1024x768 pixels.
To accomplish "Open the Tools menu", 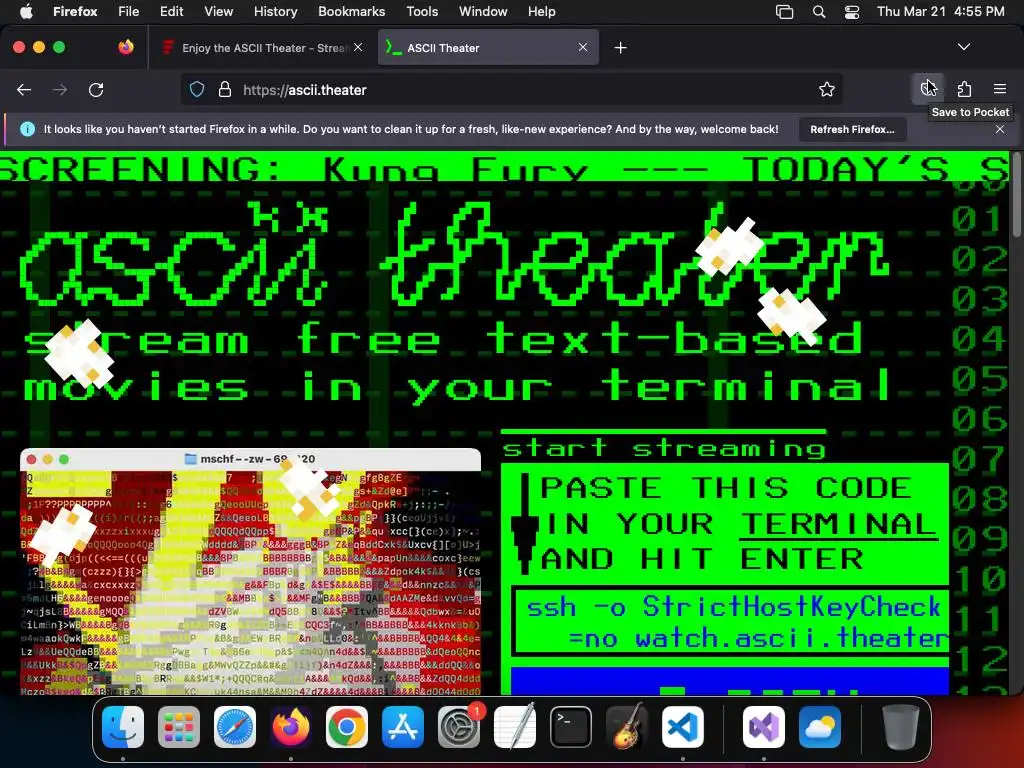I will pyautogui.click(x=422, y=11).
